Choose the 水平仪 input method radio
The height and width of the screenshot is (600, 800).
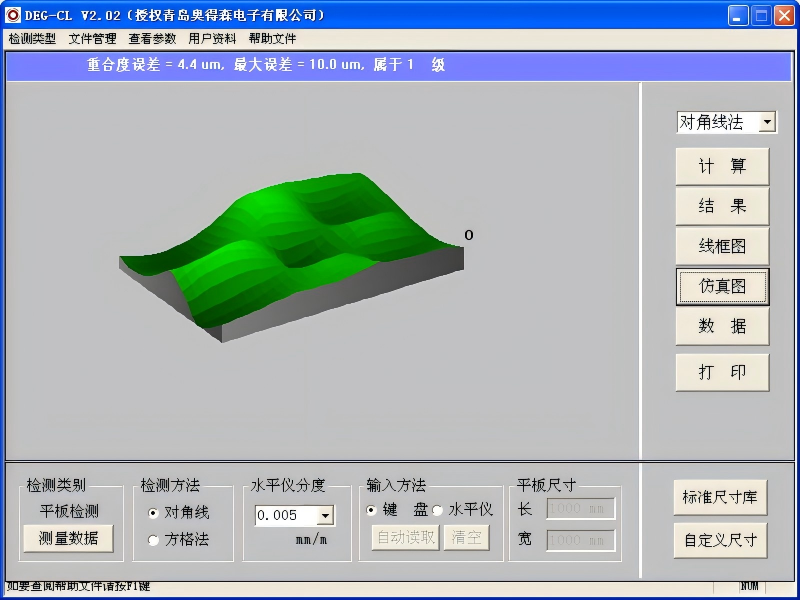[x=438, y=510]
